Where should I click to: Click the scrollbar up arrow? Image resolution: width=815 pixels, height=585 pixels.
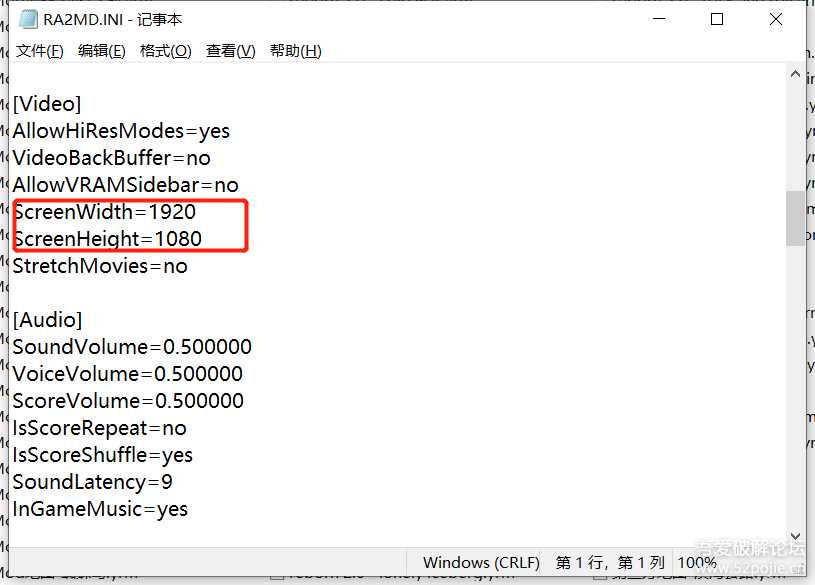pyautogui.click(x=795, y=72)
